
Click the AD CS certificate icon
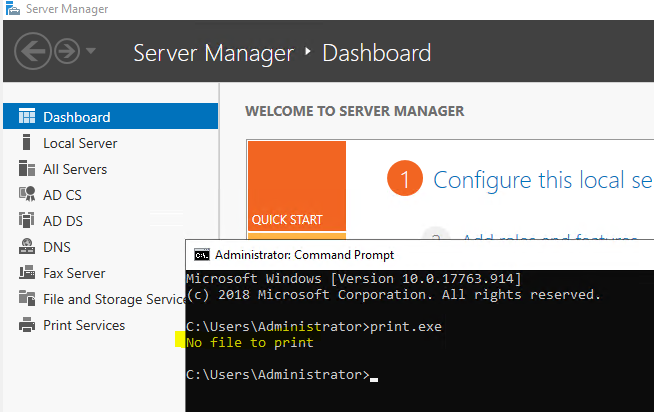(27, 194)
